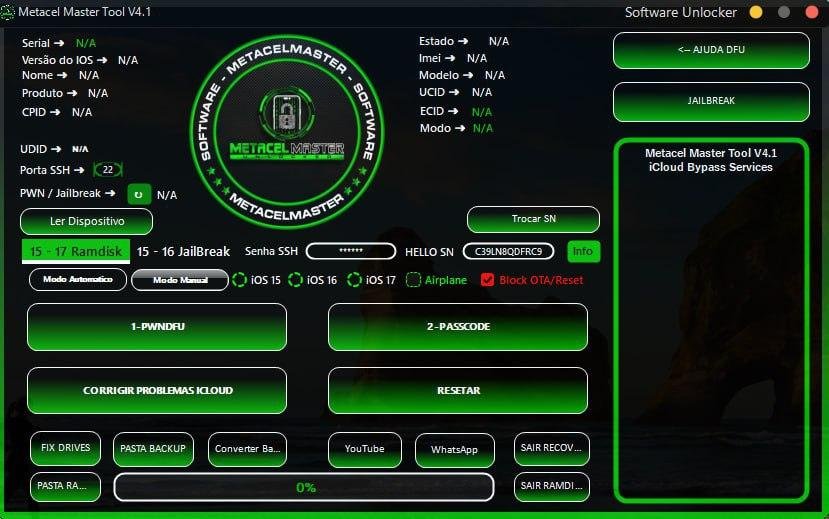Activate Modo Manual mode

pyautogui.click(x=180, y=280)
